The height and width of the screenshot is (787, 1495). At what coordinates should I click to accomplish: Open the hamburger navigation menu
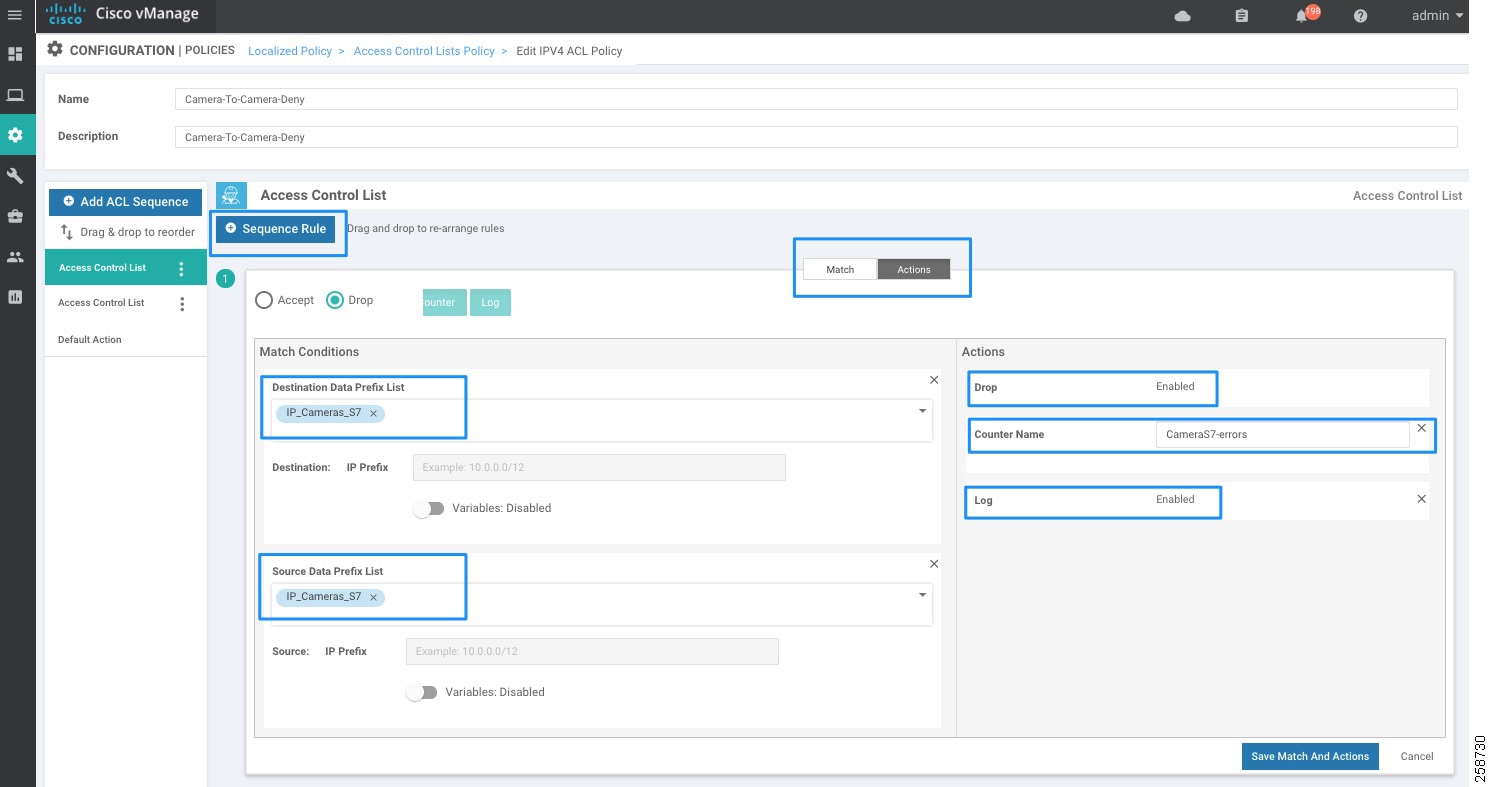point(15,15)
